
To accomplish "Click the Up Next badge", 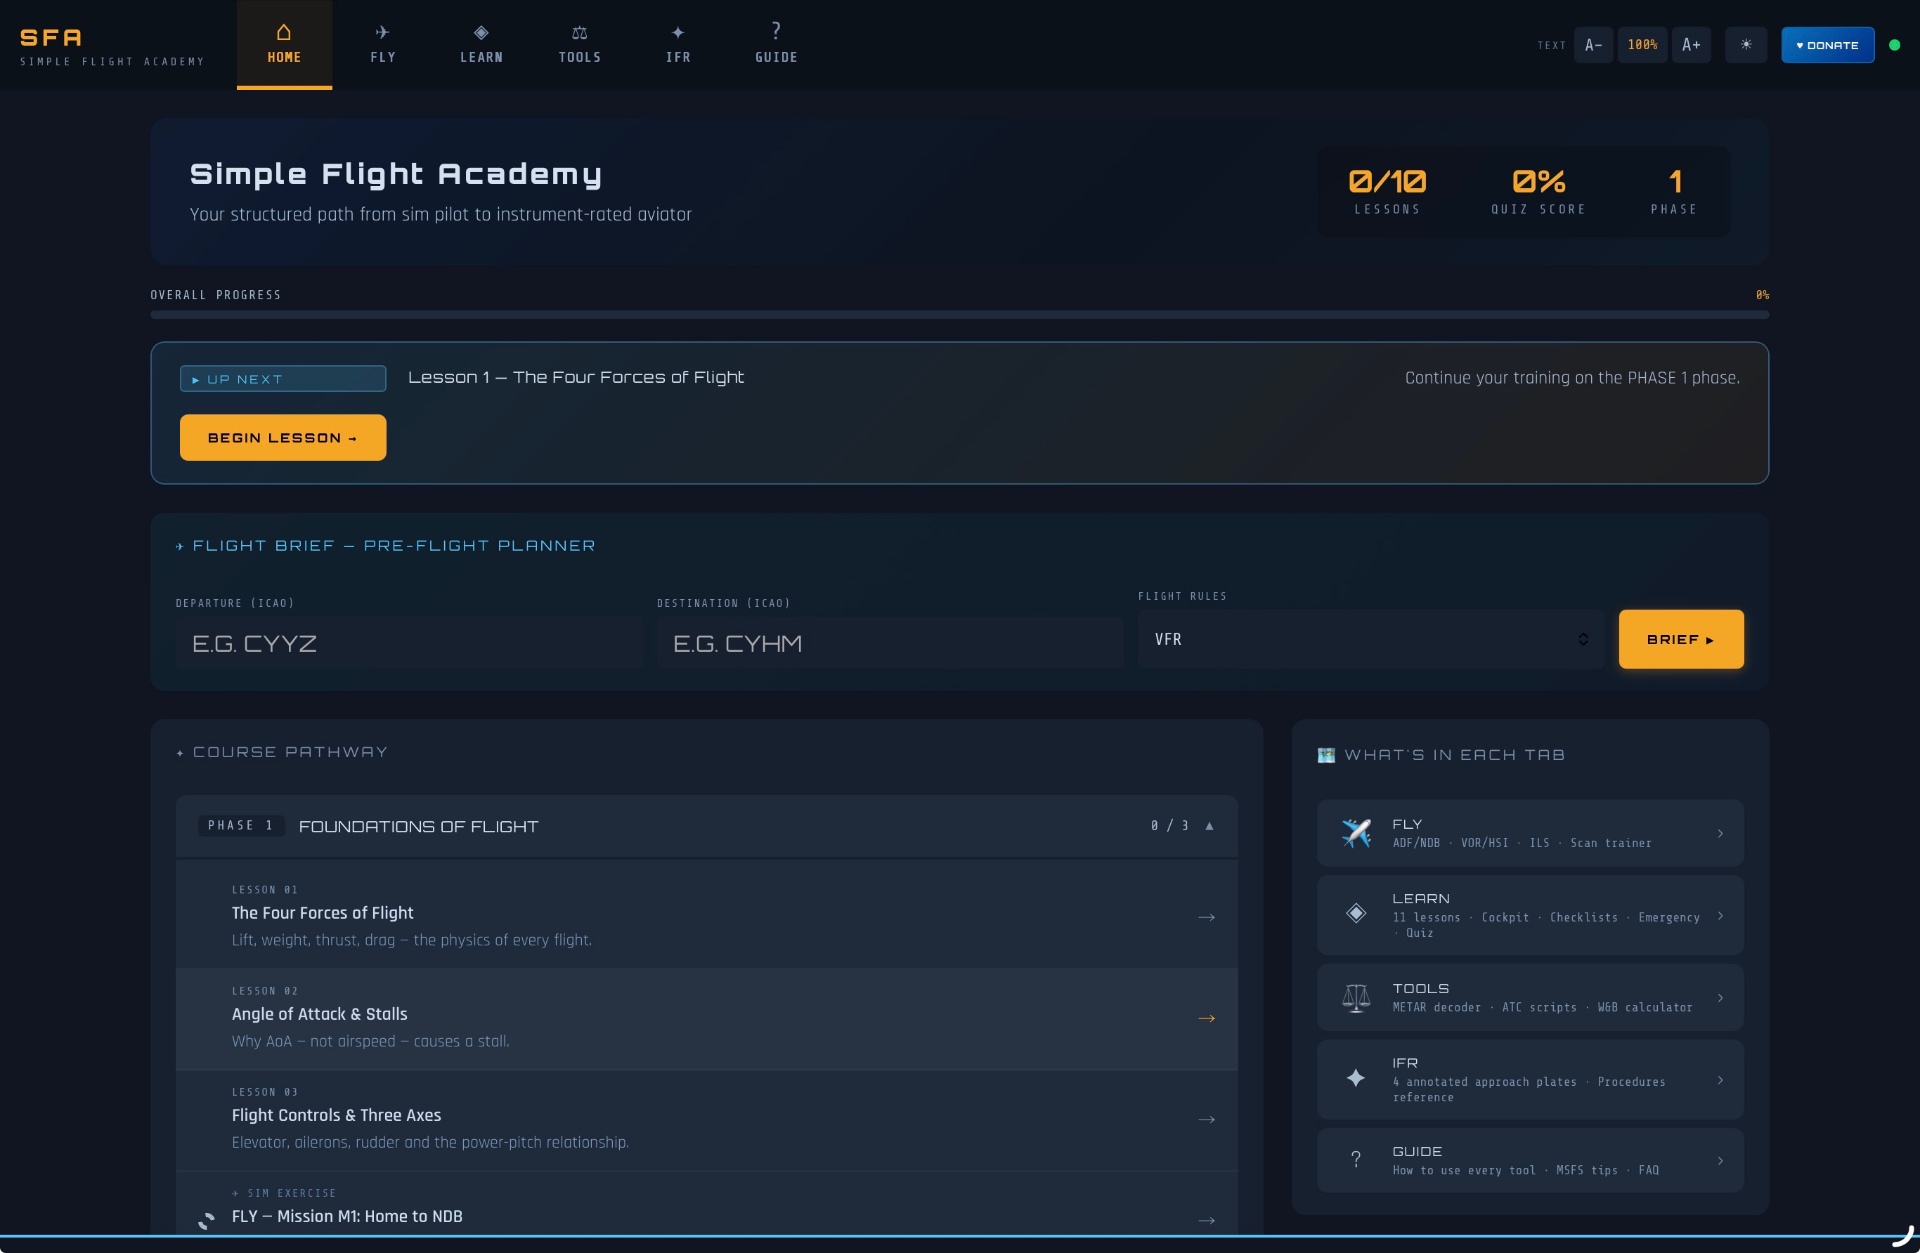I will click(283, 379).
